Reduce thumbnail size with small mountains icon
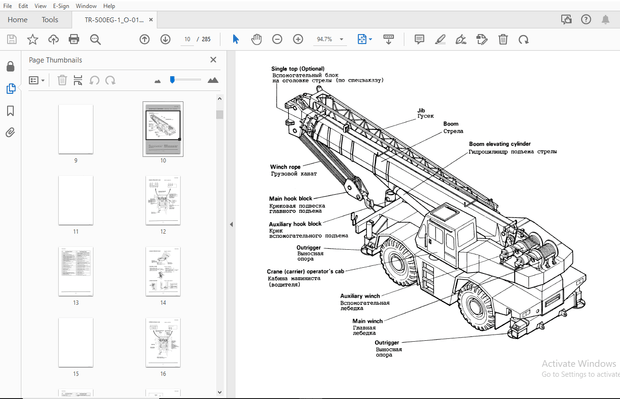The width and height of the screenshot is (620, 399). 157,81
